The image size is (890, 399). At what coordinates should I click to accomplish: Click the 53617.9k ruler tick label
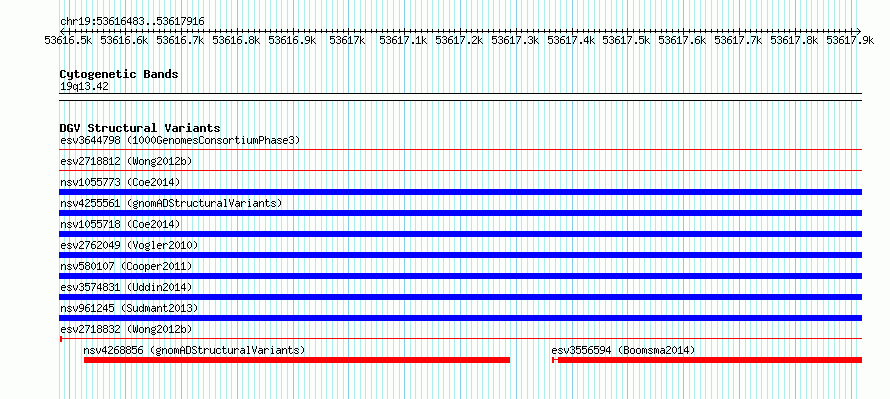tap(850, 40)
